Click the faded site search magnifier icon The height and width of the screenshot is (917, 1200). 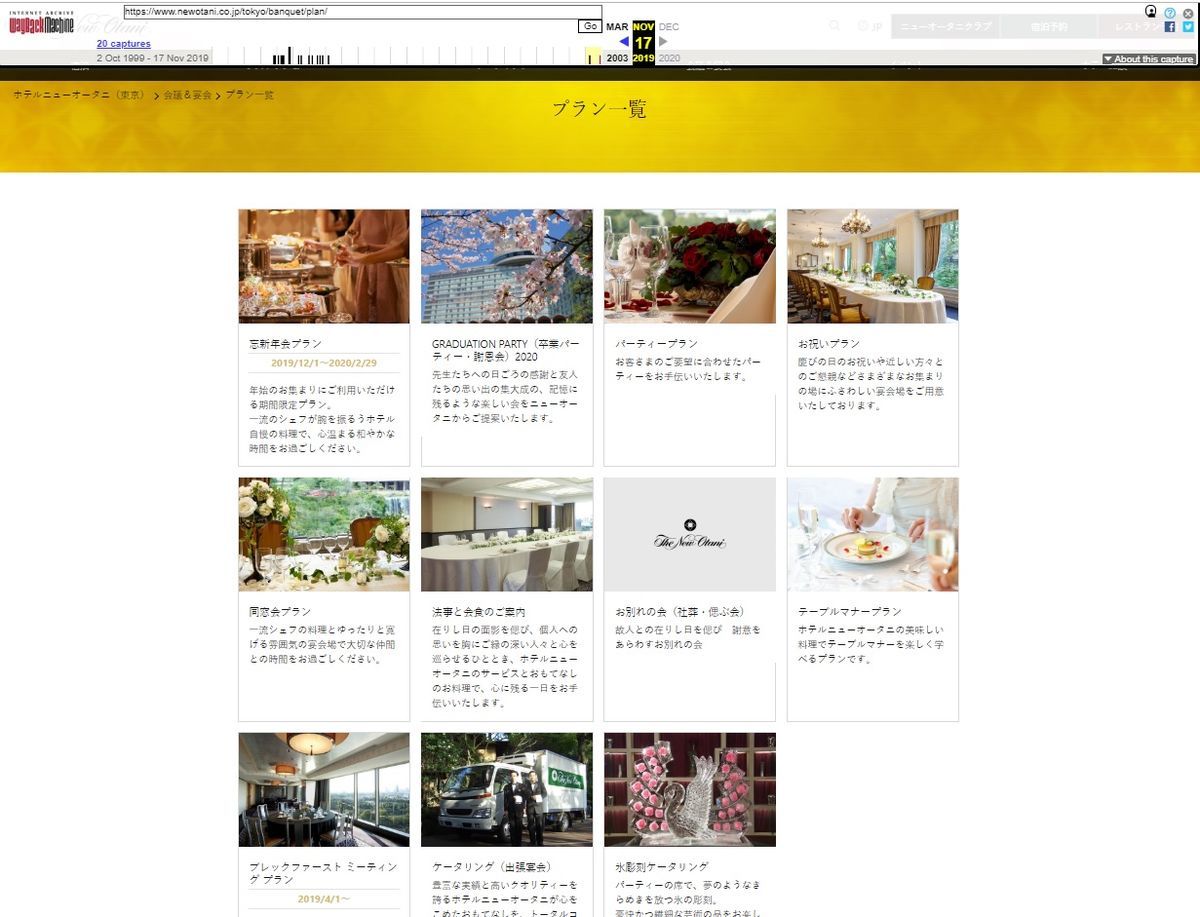835,26
